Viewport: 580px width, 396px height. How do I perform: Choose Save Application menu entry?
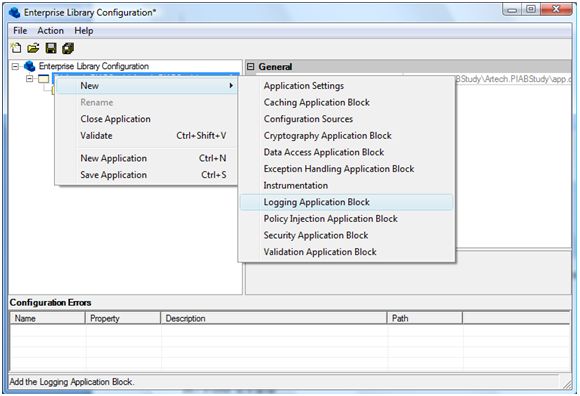point(147,175)
